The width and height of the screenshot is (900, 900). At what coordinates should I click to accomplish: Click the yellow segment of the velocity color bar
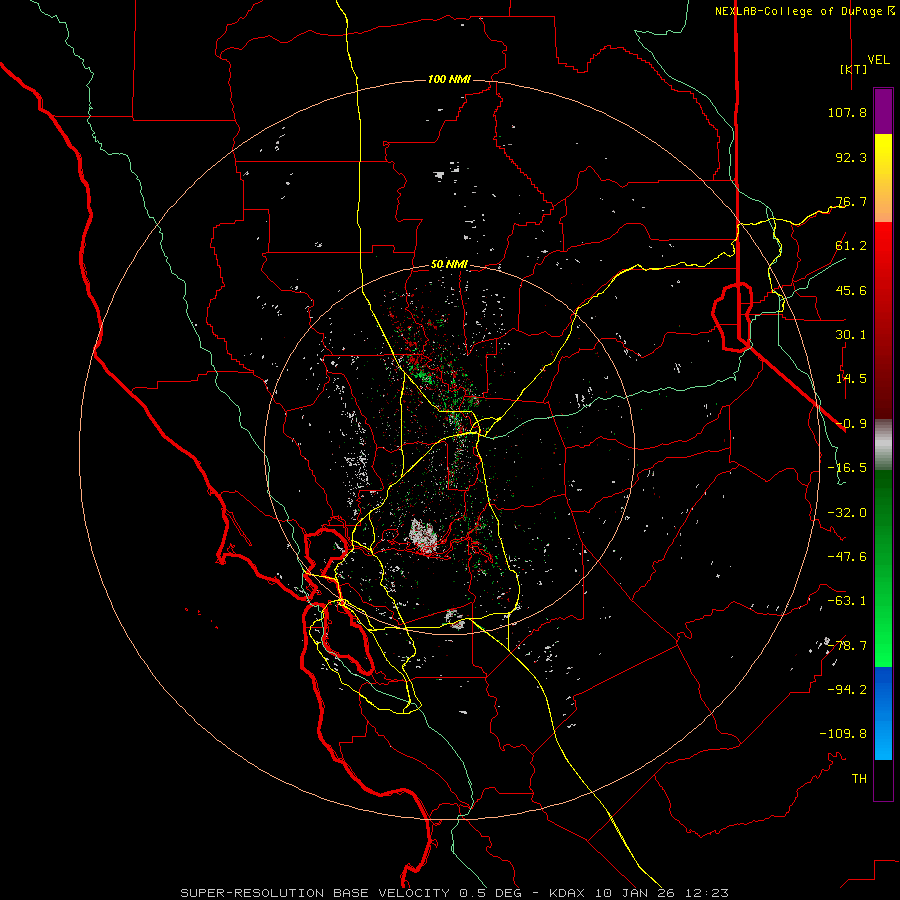(x=883, y=155)
